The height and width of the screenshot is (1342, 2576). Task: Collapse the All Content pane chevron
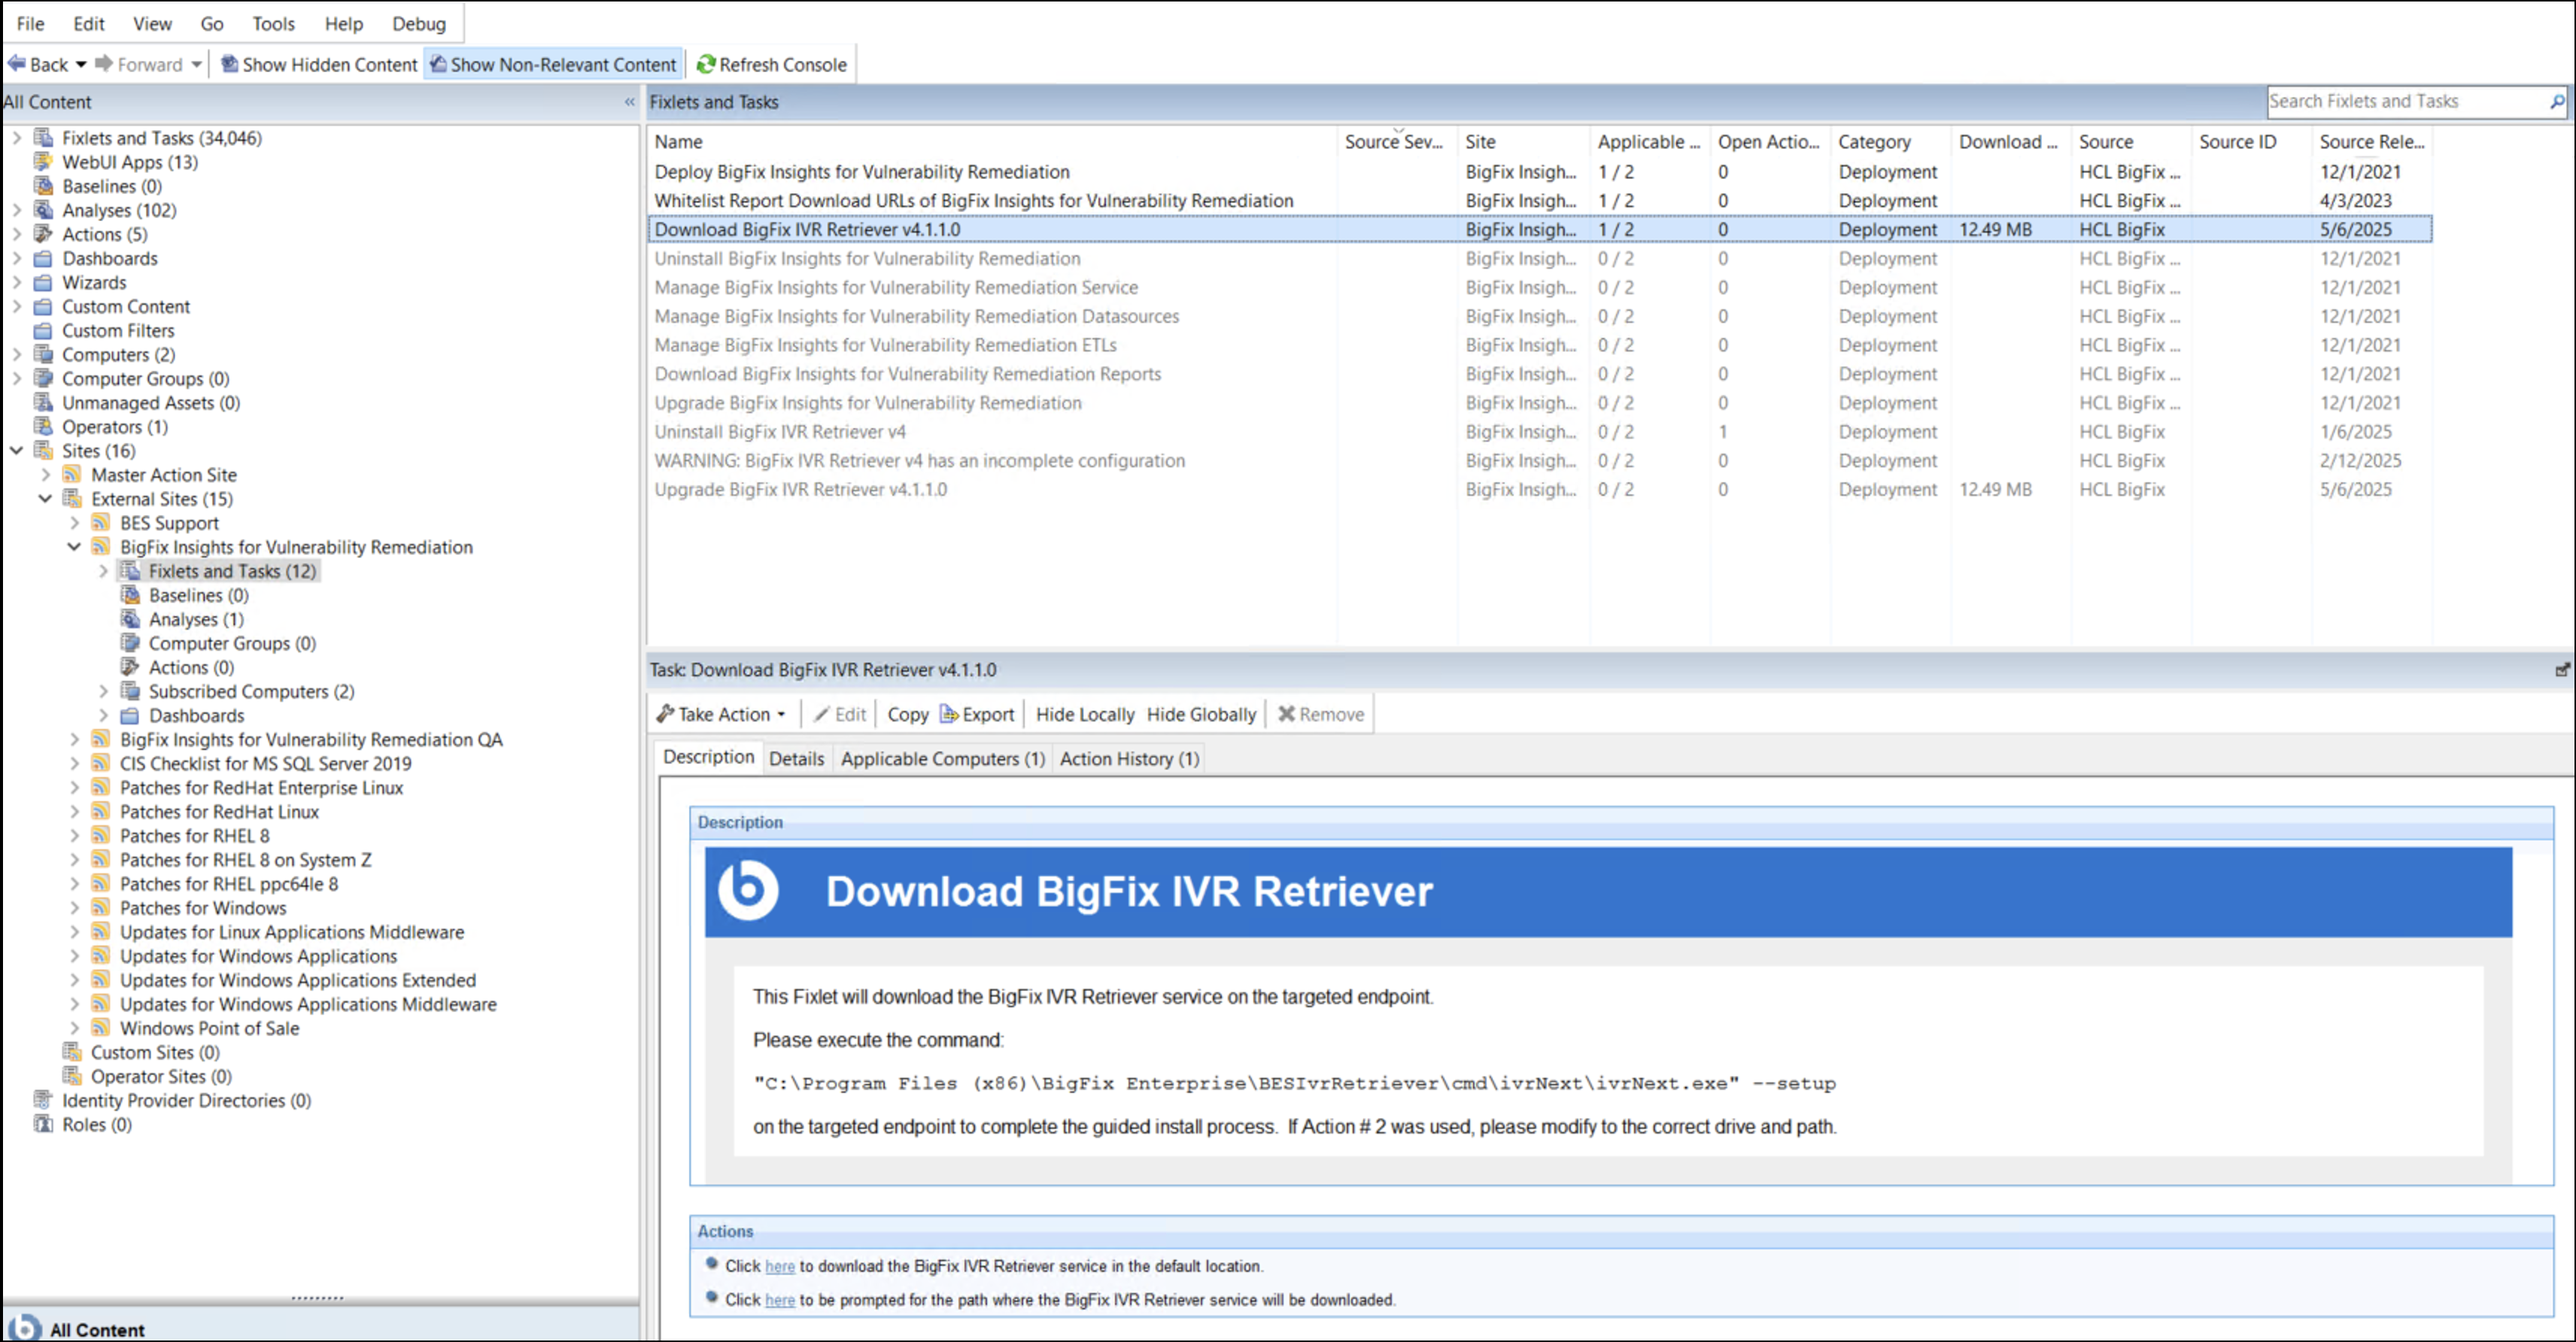[629, 102]
